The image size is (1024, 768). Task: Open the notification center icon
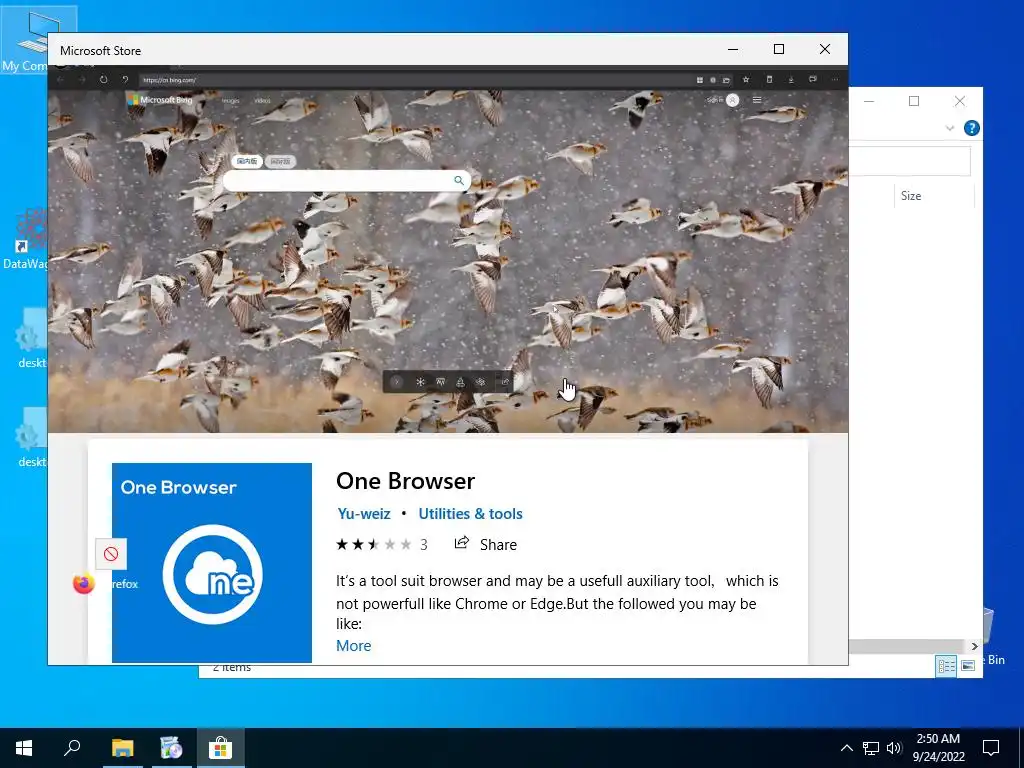(991, 748)
